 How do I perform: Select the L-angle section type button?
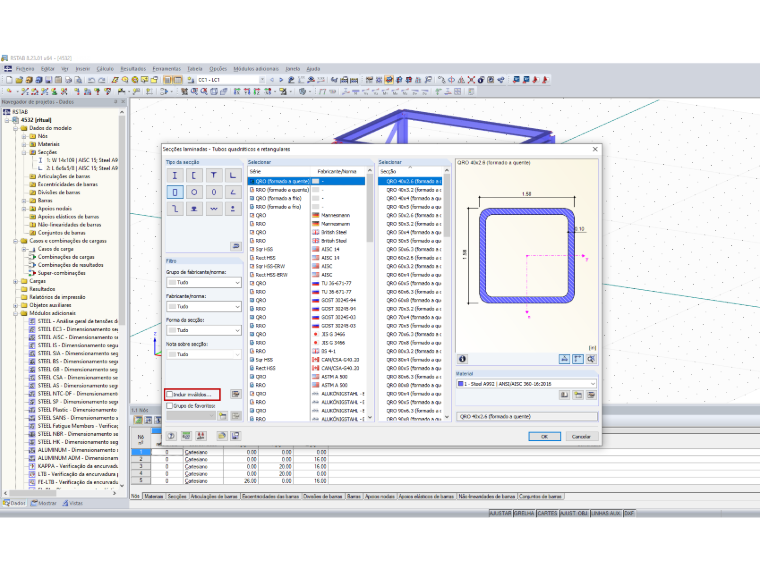233,175
